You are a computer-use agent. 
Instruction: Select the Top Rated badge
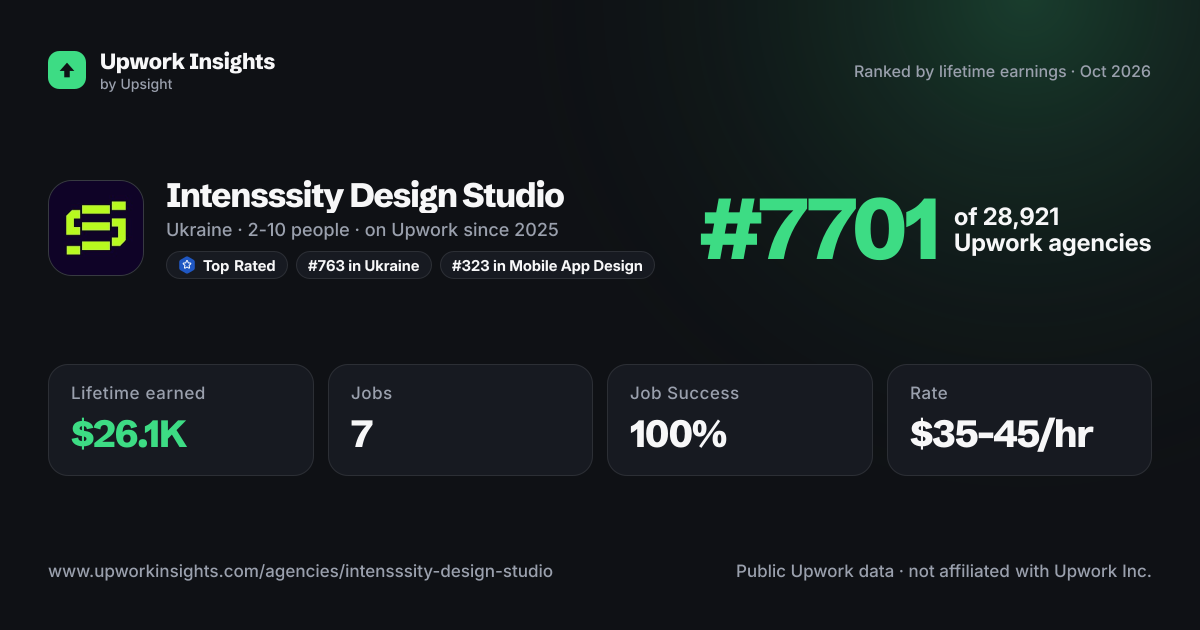(227, 266)
